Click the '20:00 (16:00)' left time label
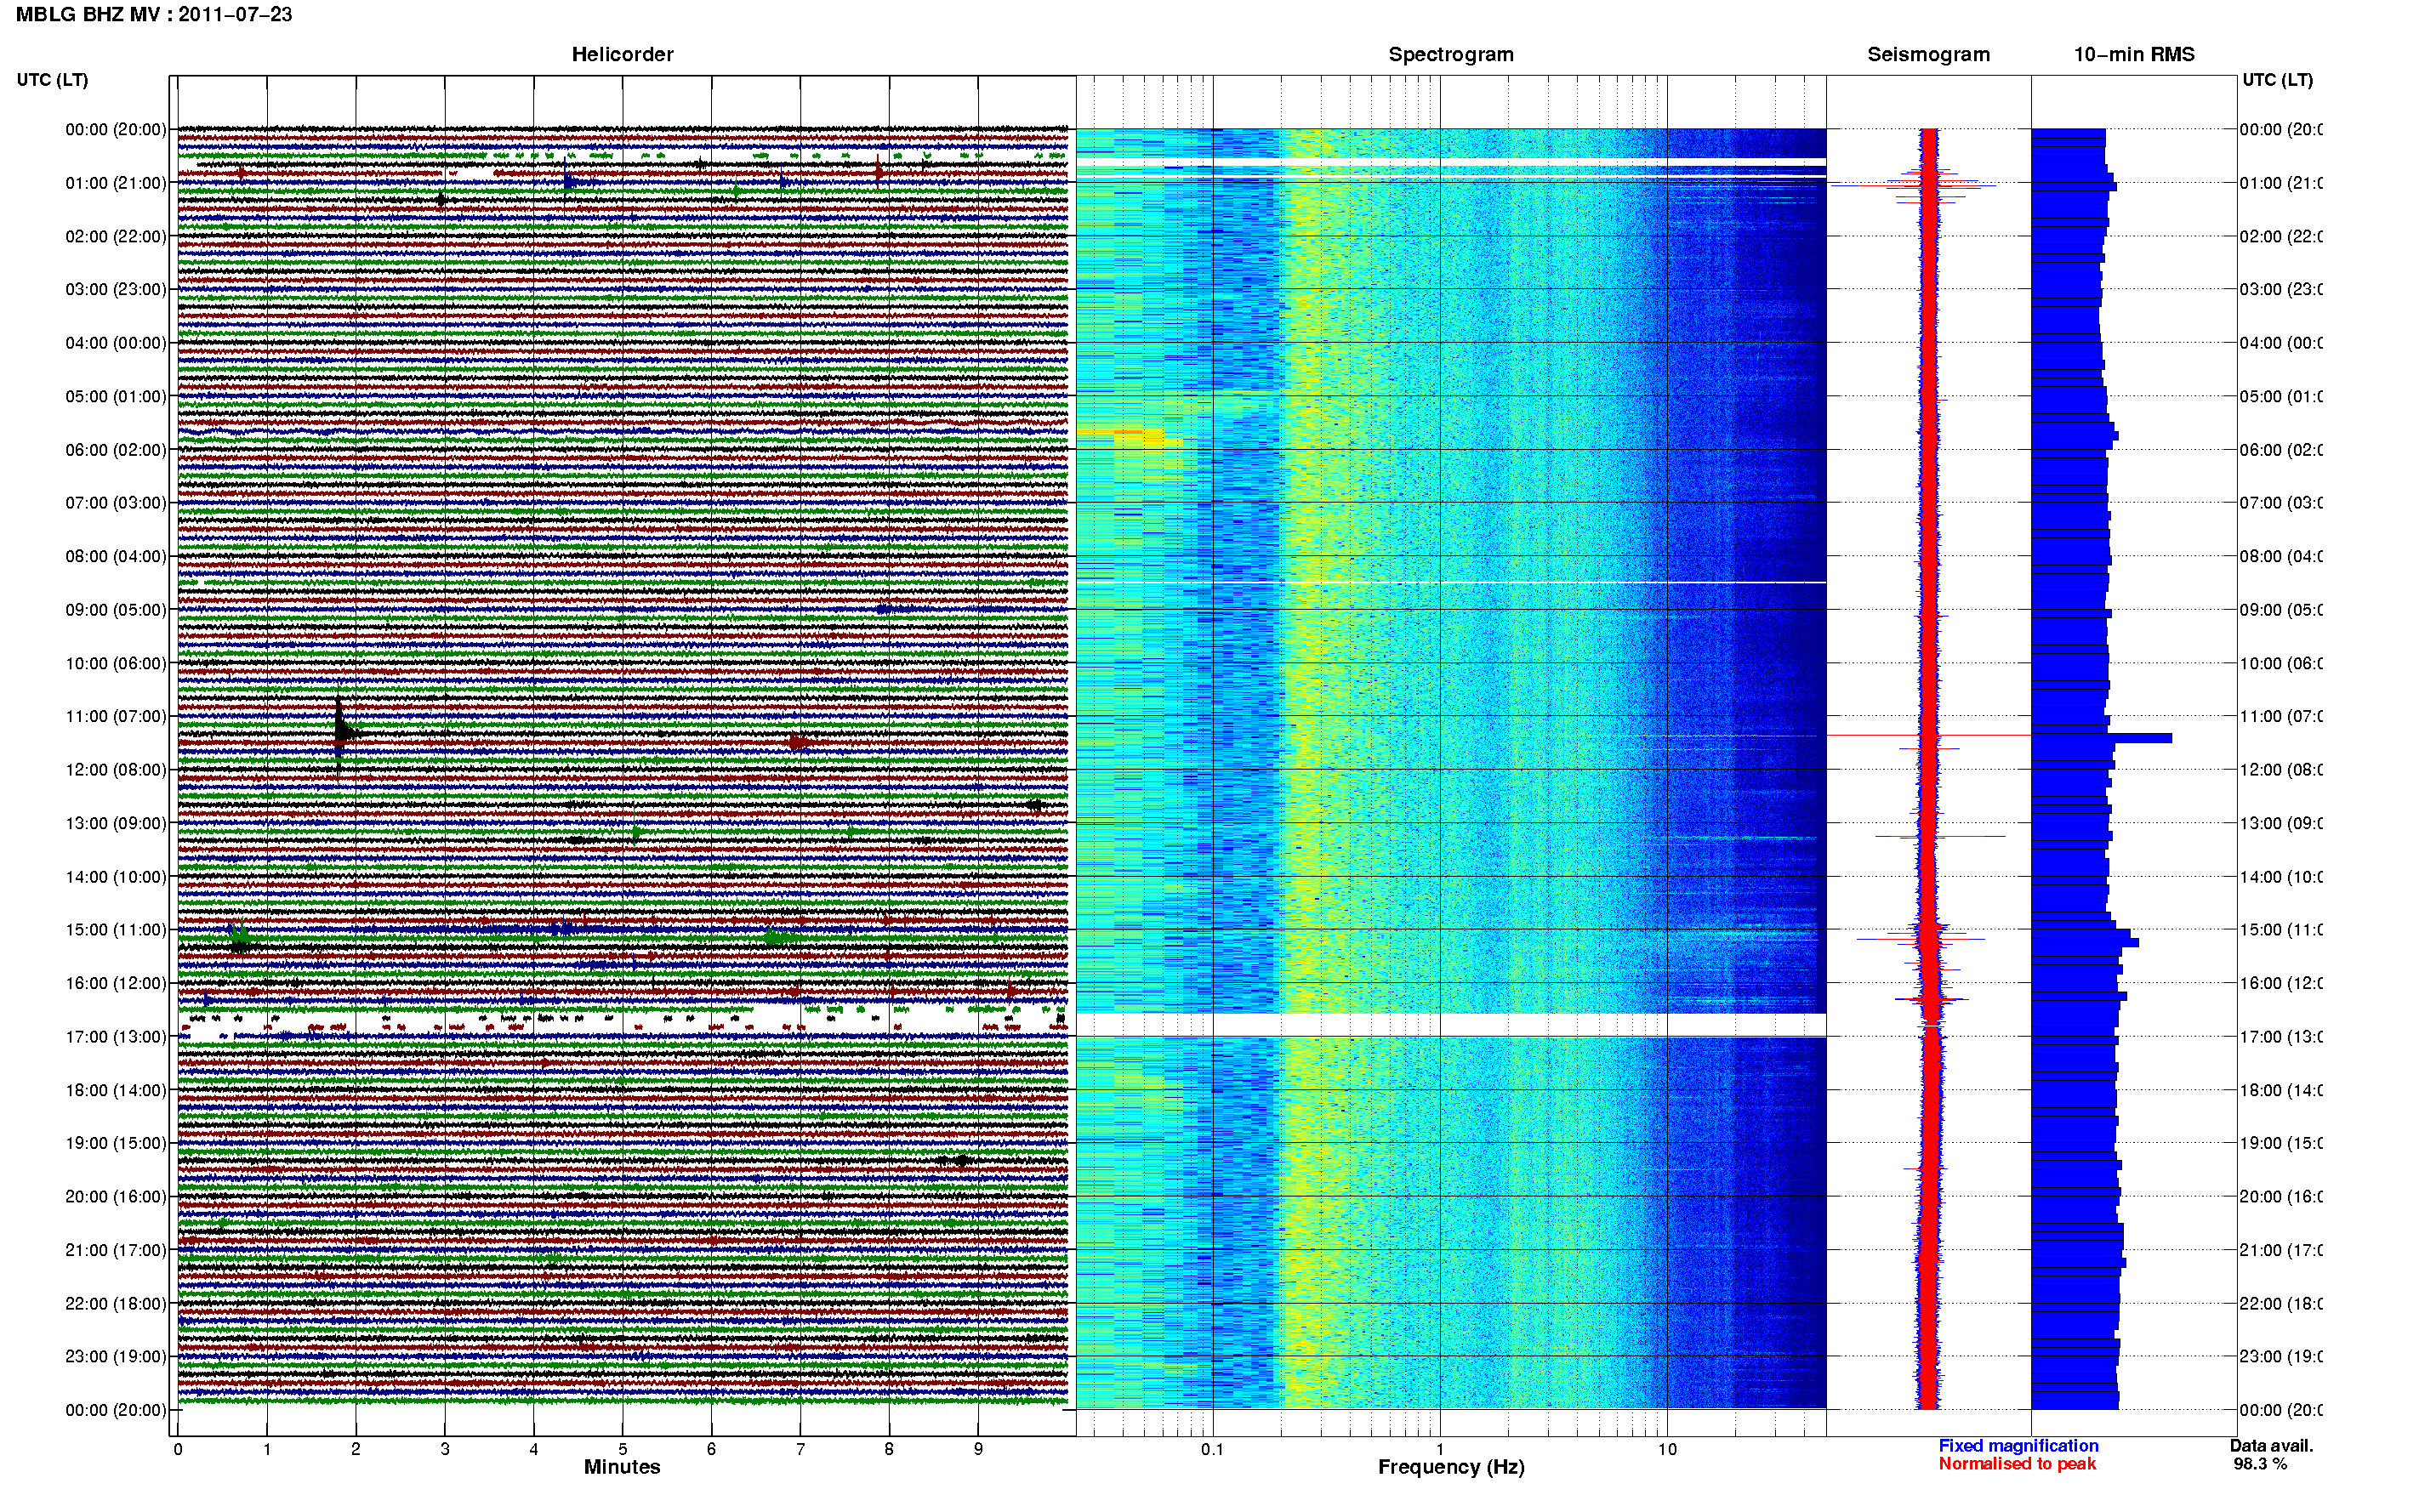2419x1512 pixels. 116,1197
